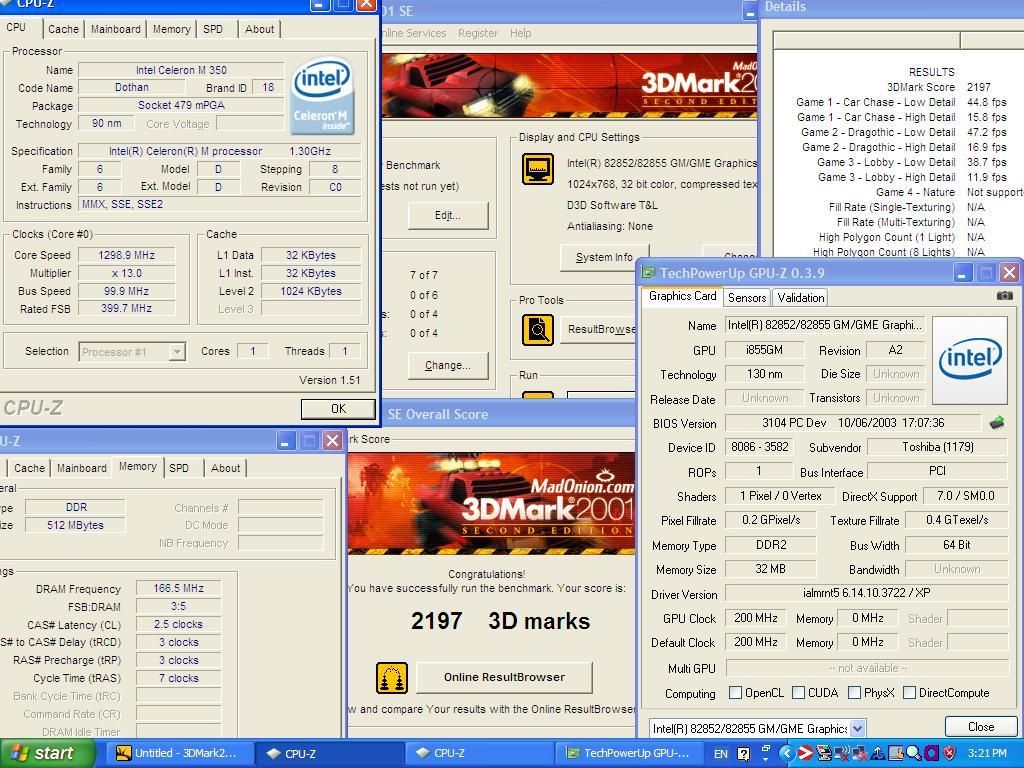Click the purple square tray icon
The height and width of the screenshot is (768, 1024).
pos(932,753)
